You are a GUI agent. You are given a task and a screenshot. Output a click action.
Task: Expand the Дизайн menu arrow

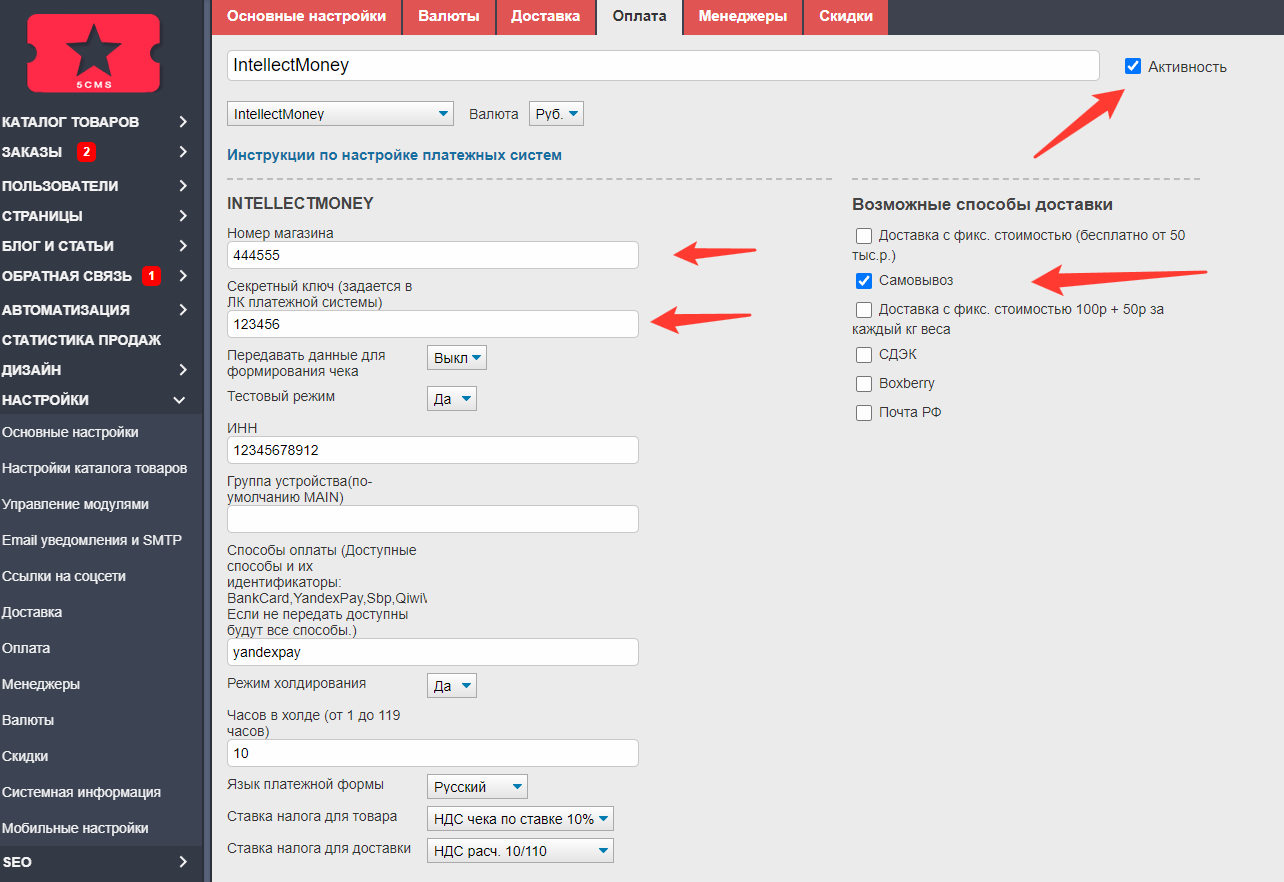[182, 370]
